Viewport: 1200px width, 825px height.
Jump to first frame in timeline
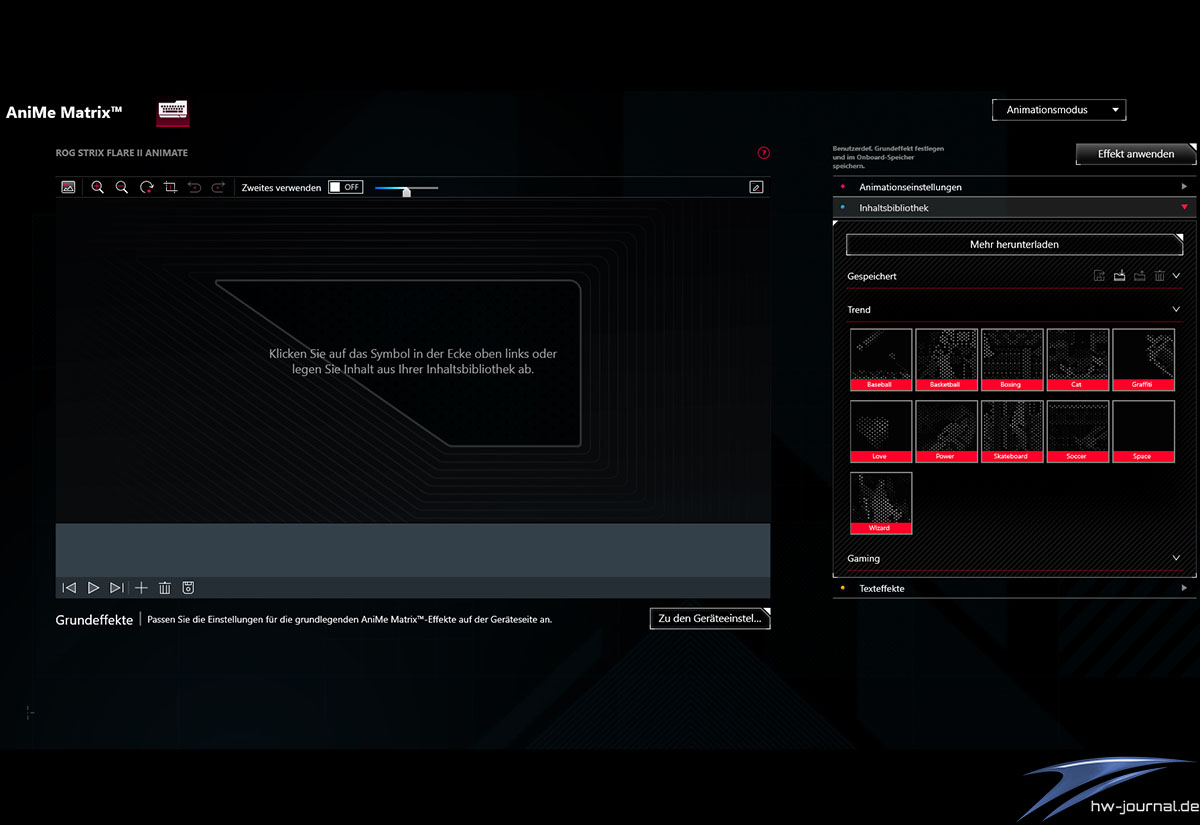[69, 588]
